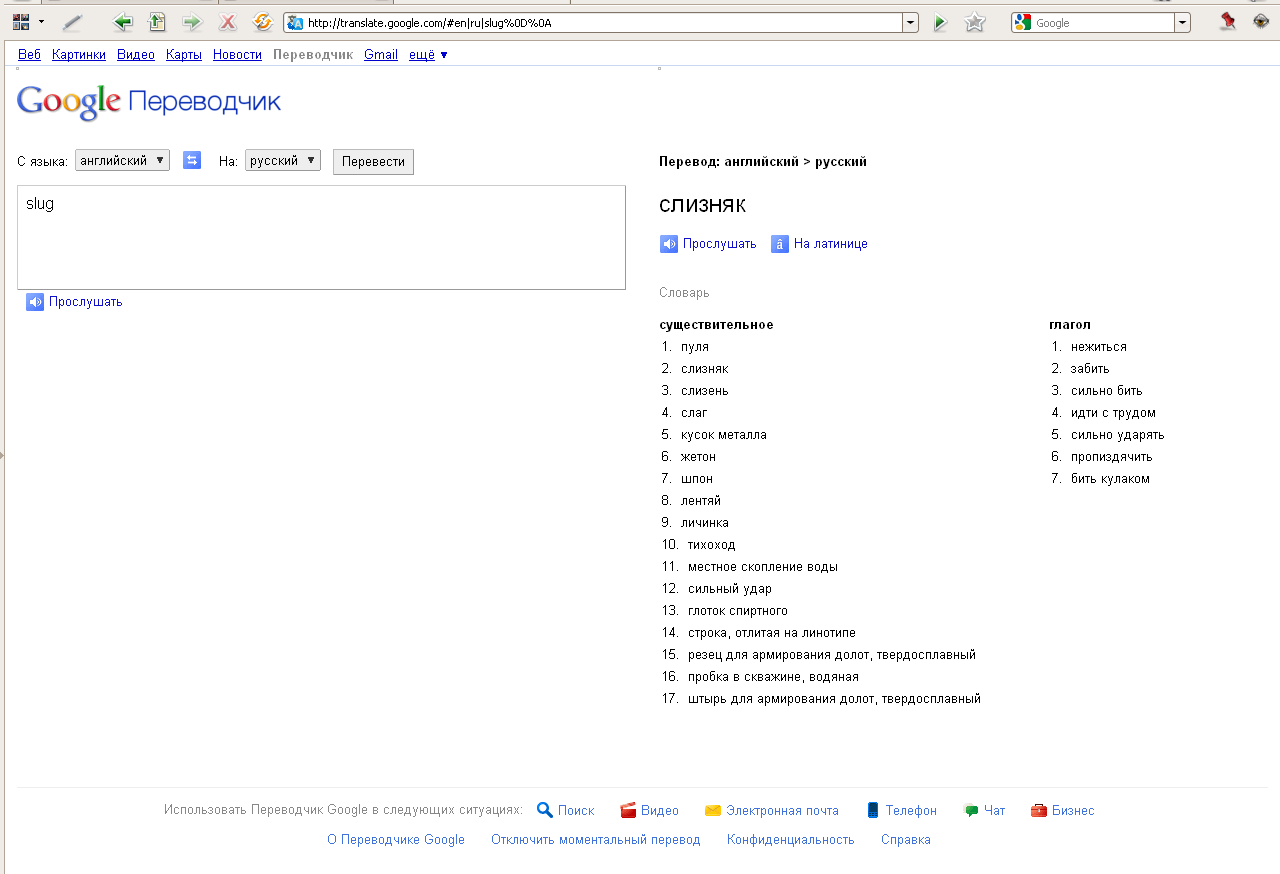Click the star bookmark icon
1280x874 pixels.
974,22
